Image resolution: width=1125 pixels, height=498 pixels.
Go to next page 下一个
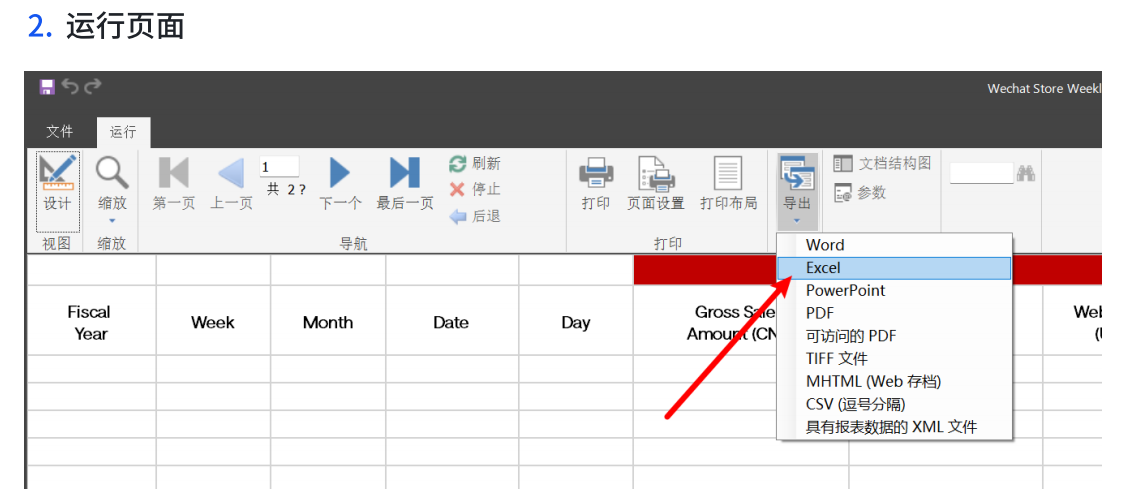point(340,184)
